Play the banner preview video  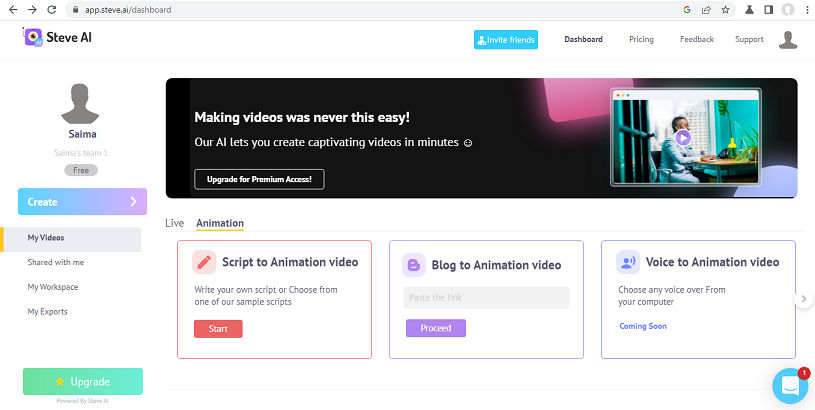[x=683, y=138]
